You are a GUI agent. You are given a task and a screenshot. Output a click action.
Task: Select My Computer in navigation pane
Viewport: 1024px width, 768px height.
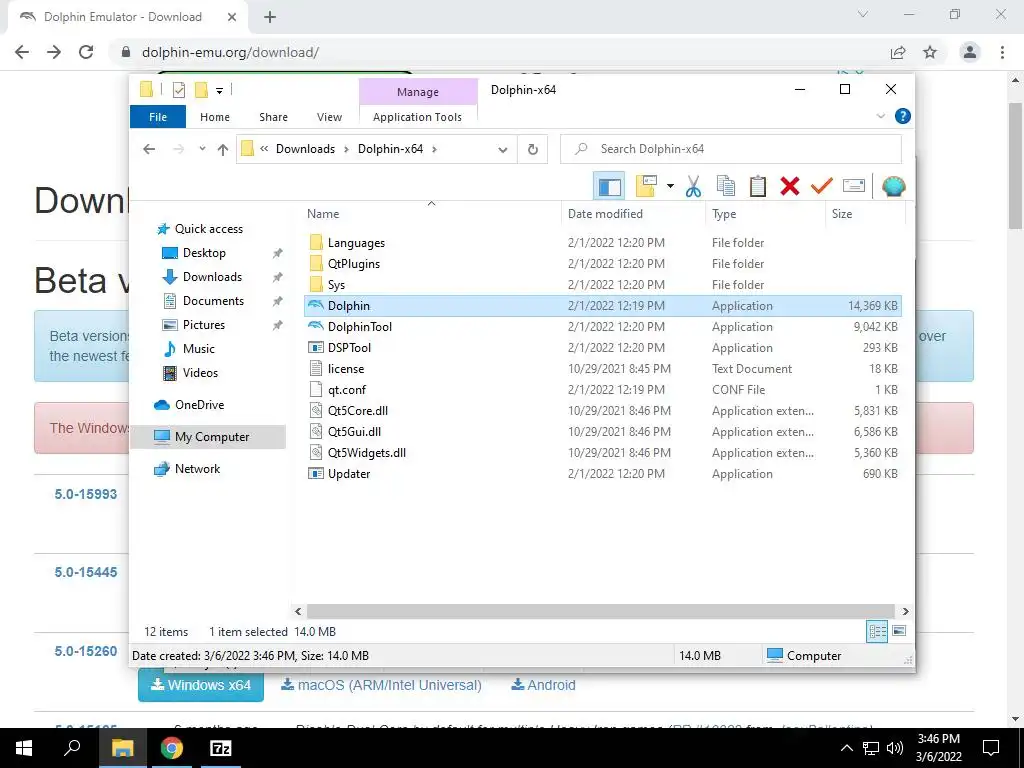(208, 437)
